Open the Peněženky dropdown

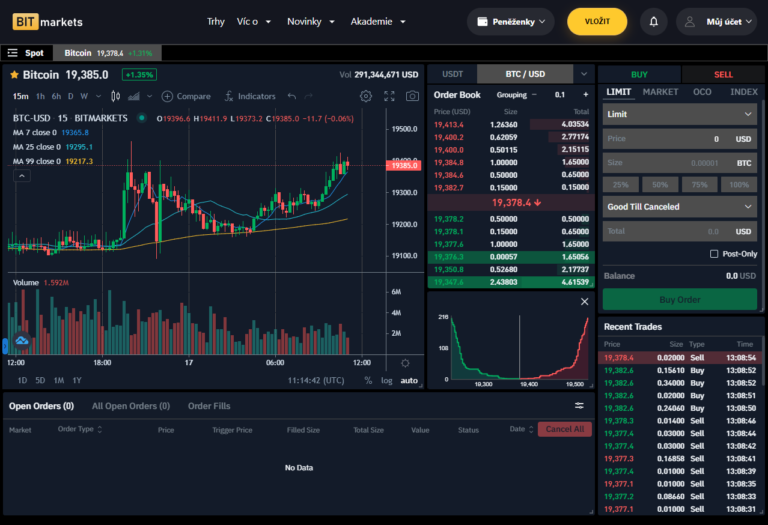coord(511,22)
